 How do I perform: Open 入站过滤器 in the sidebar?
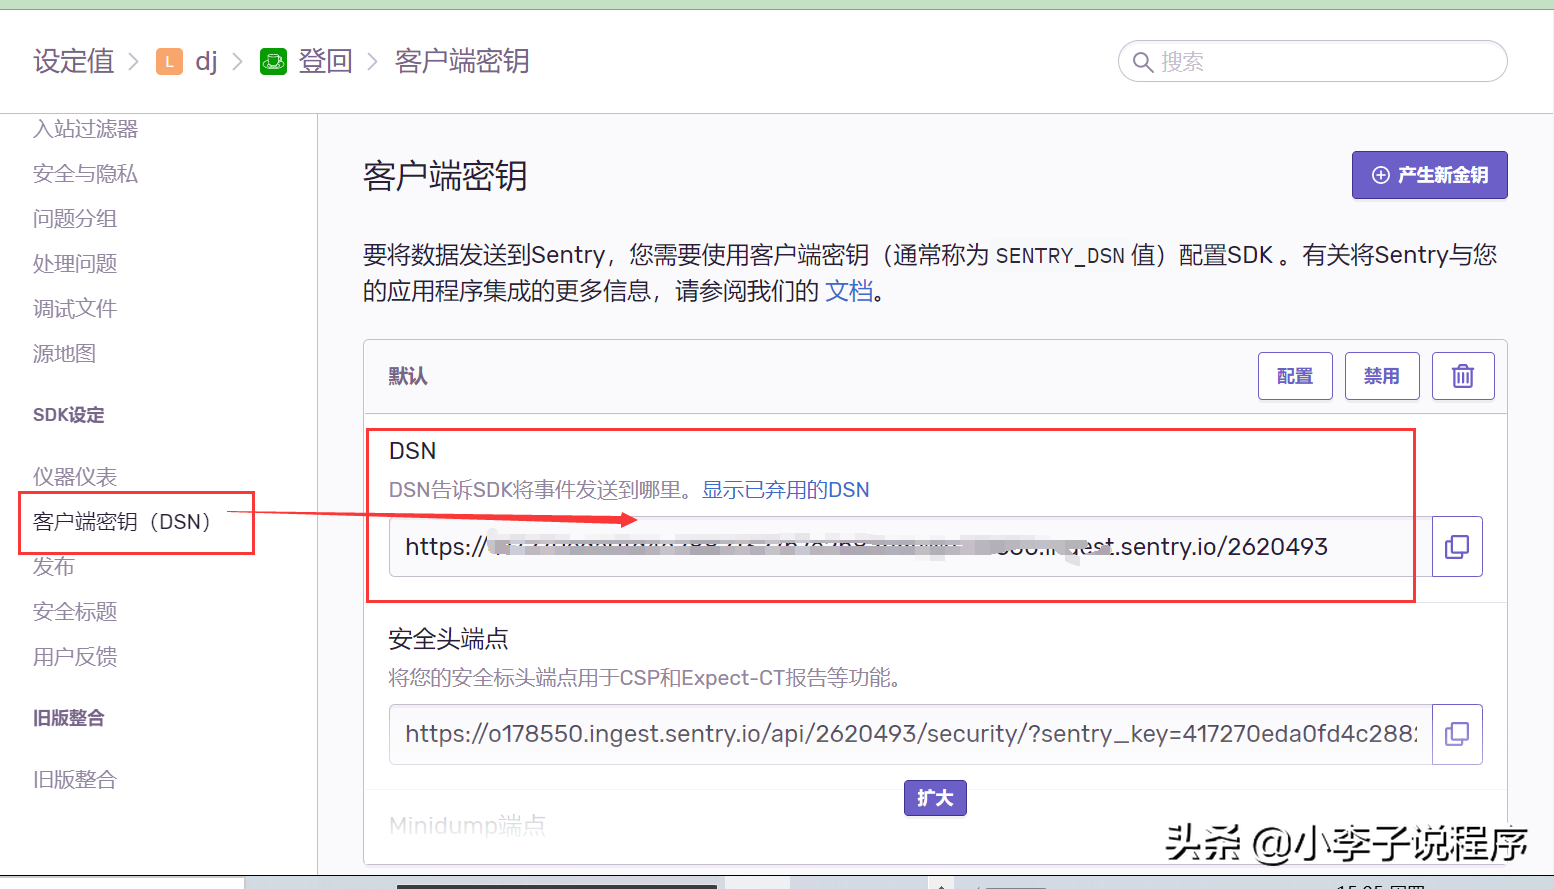(86, 129)
